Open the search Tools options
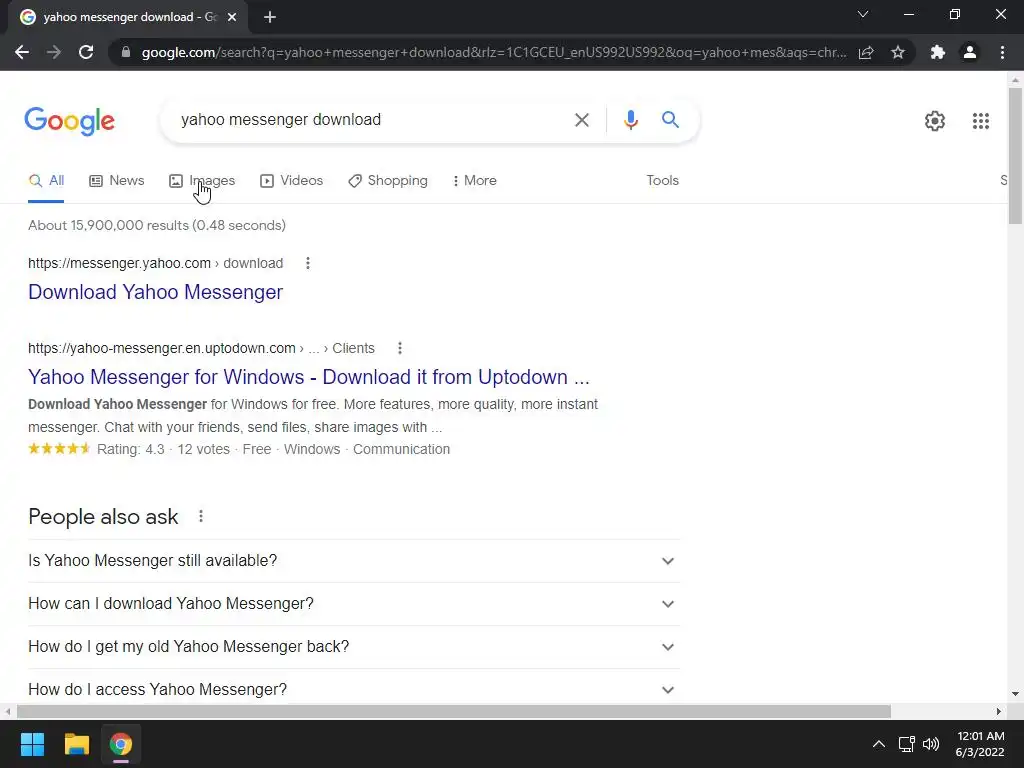1024x768 pixels. pos(662,181)
